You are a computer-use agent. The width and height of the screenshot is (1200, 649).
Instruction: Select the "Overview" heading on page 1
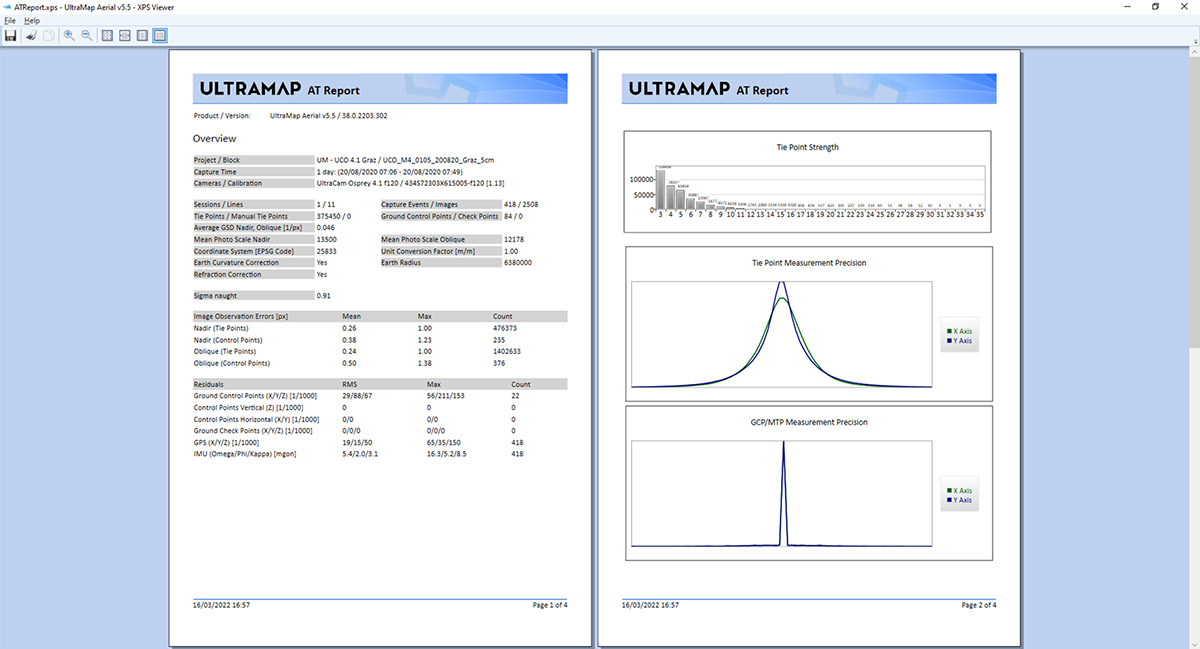pos(214,138)
